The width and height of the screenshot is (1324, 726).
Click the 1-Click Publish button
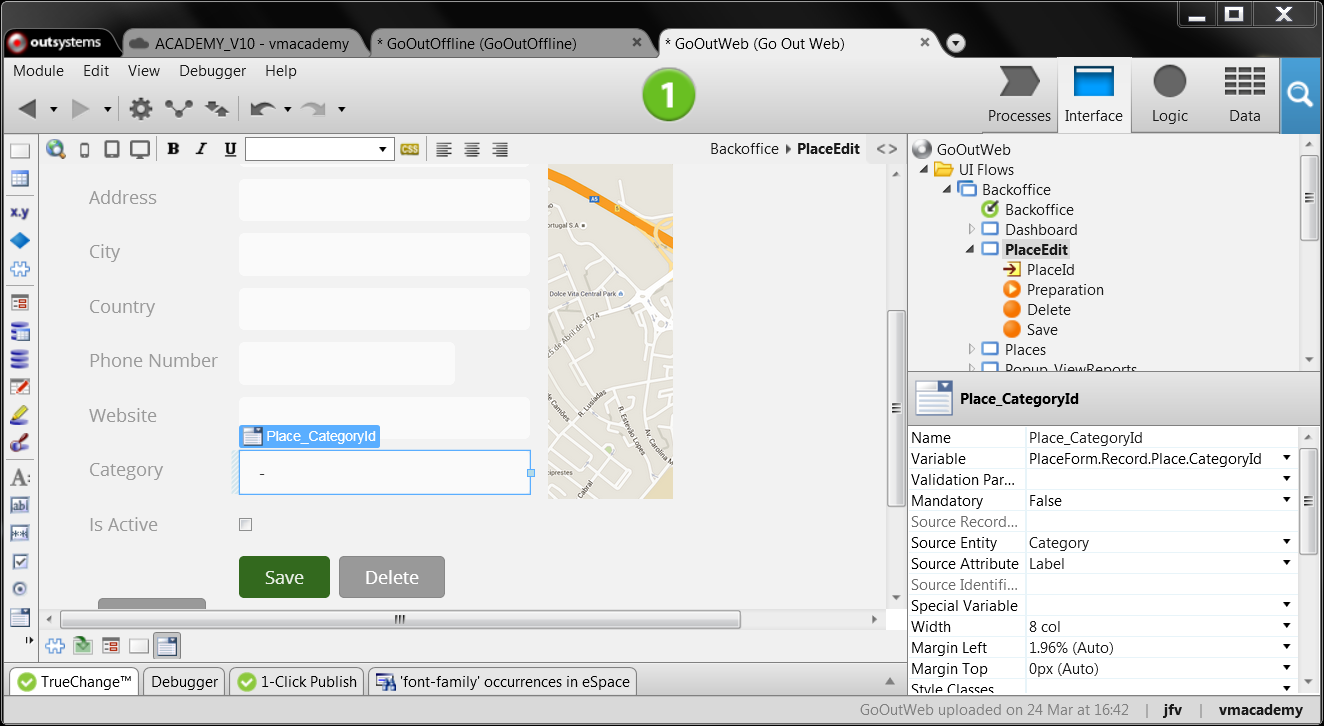[x=296, y=681]
